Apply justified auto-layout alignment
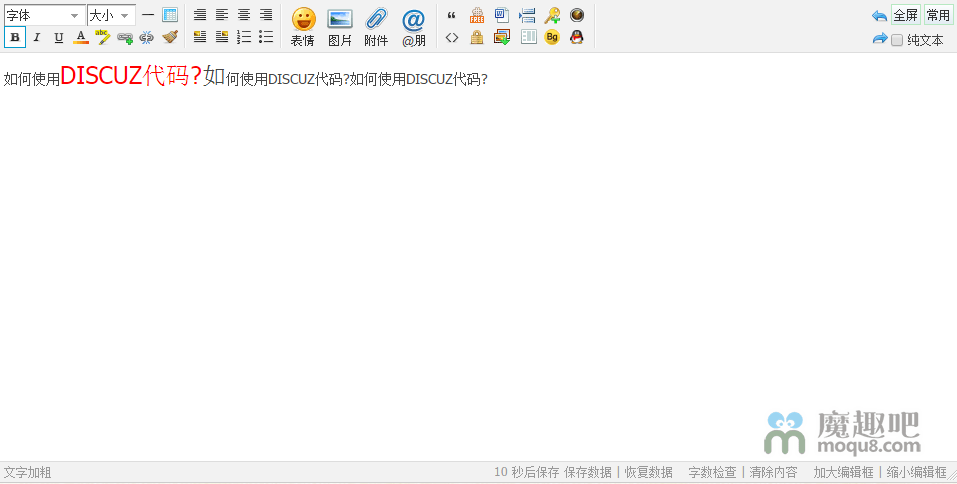This screenshot has height=484, width=957. [x=200, y=15]
